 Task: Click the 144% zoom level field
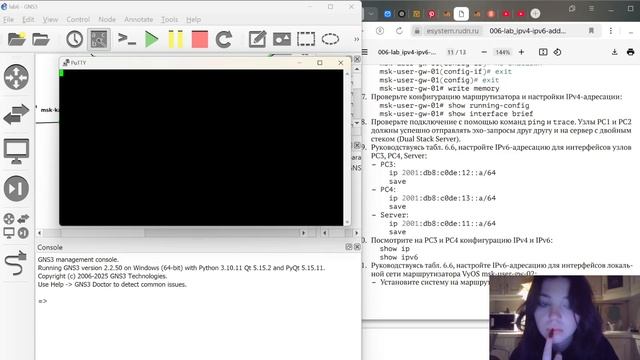(503, 52)
